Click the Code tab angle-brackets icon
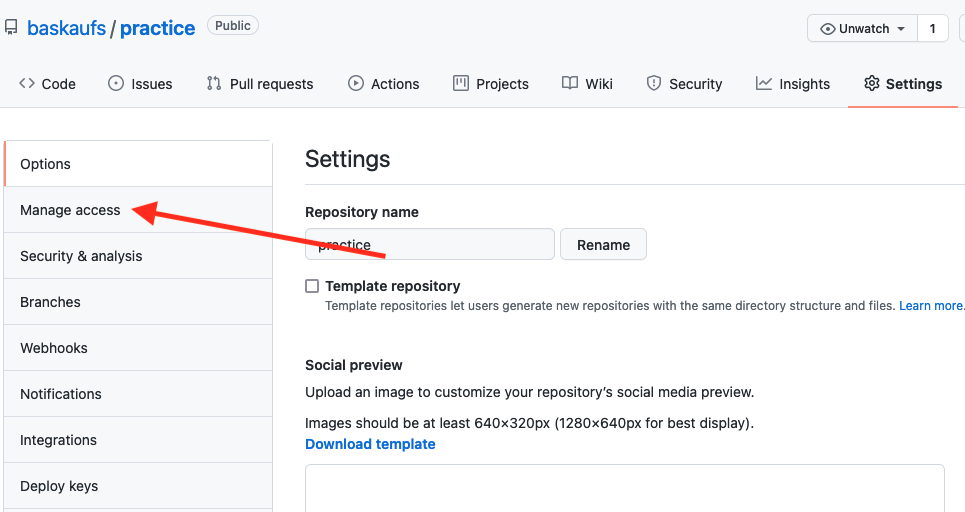Viewport: 965px width, 512px height. (26, 83)
